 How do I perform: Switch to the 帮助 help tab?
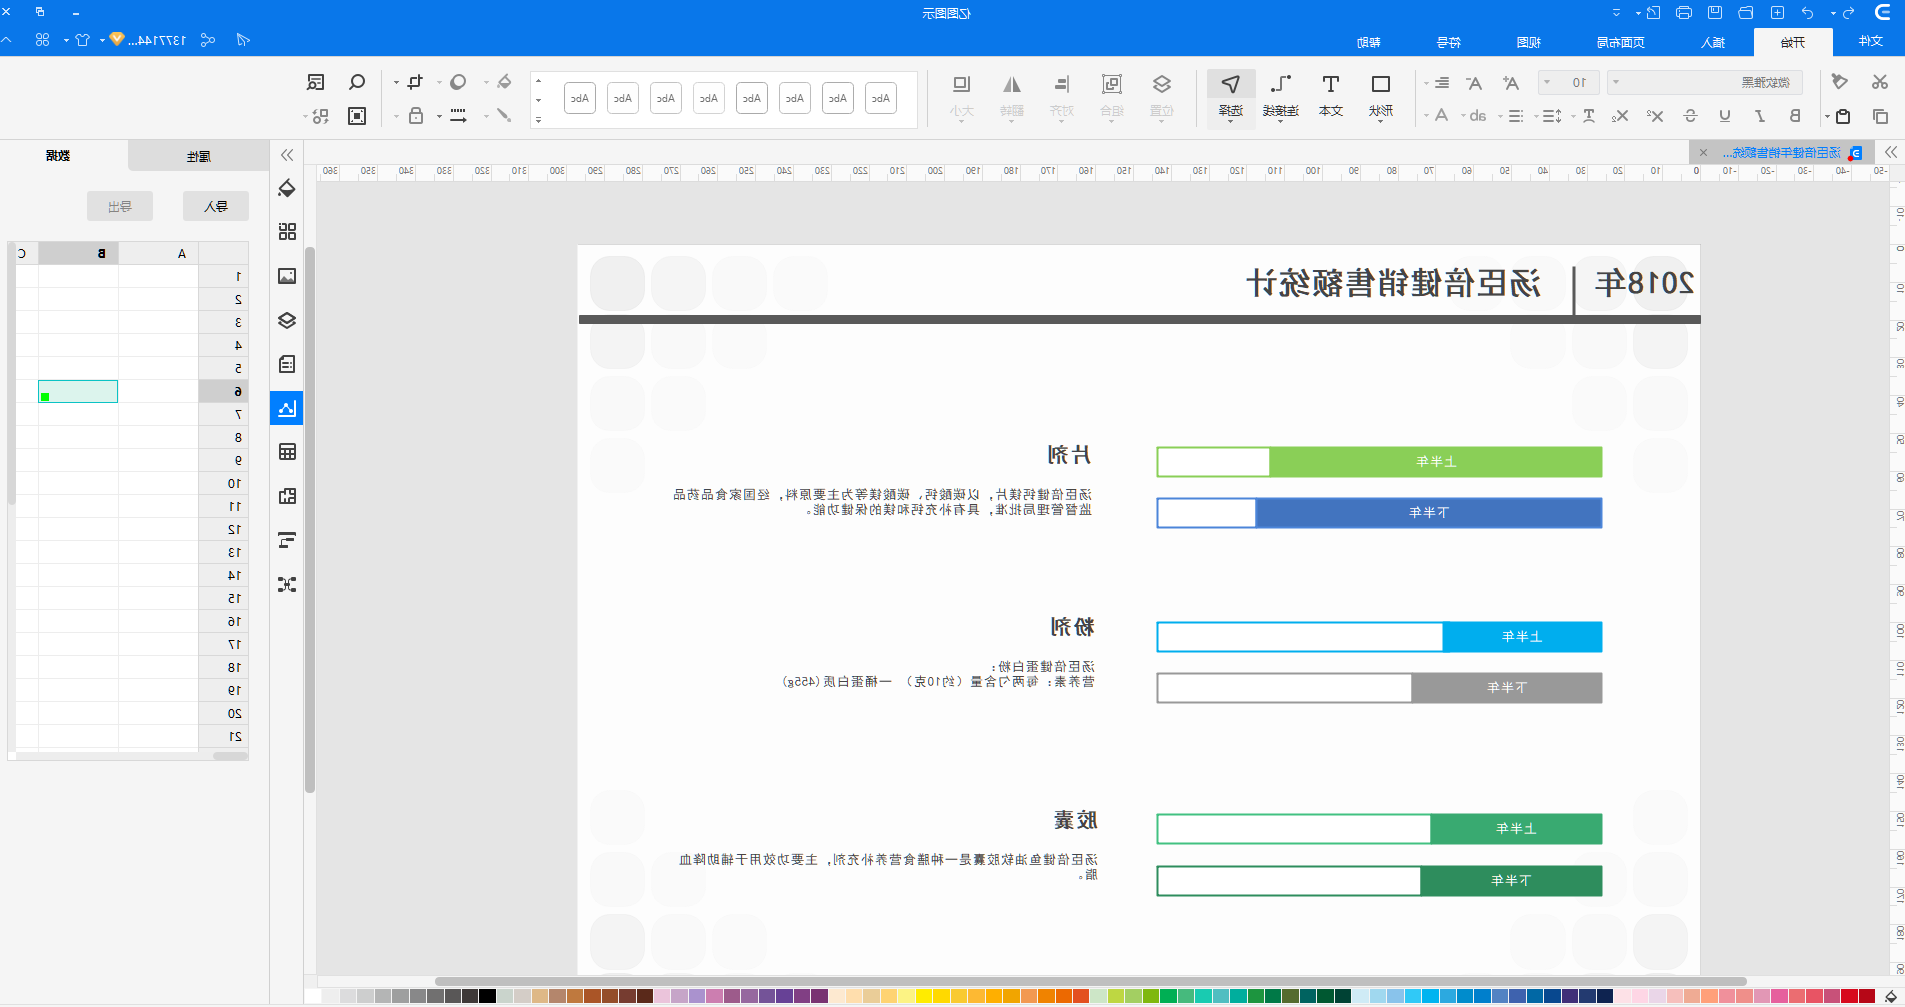pos(1368,42)
